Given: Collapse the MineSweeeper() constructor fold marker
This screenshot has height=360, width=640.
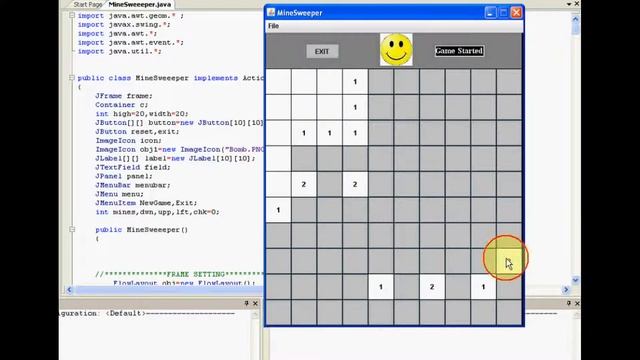Looking at the screenshot, I should (x=72, y=229).
